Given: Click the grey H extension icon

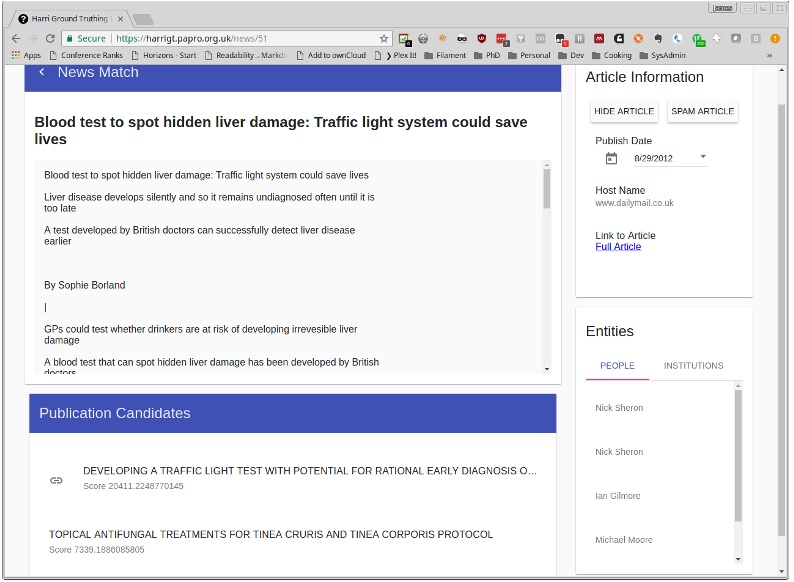Looking at the screenshot, I should point(580,38).
